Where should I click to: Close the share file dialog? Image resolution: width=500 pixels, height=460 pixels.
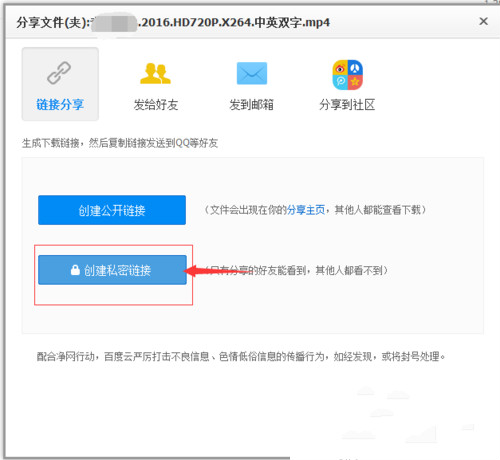click(x=483, y=21)
